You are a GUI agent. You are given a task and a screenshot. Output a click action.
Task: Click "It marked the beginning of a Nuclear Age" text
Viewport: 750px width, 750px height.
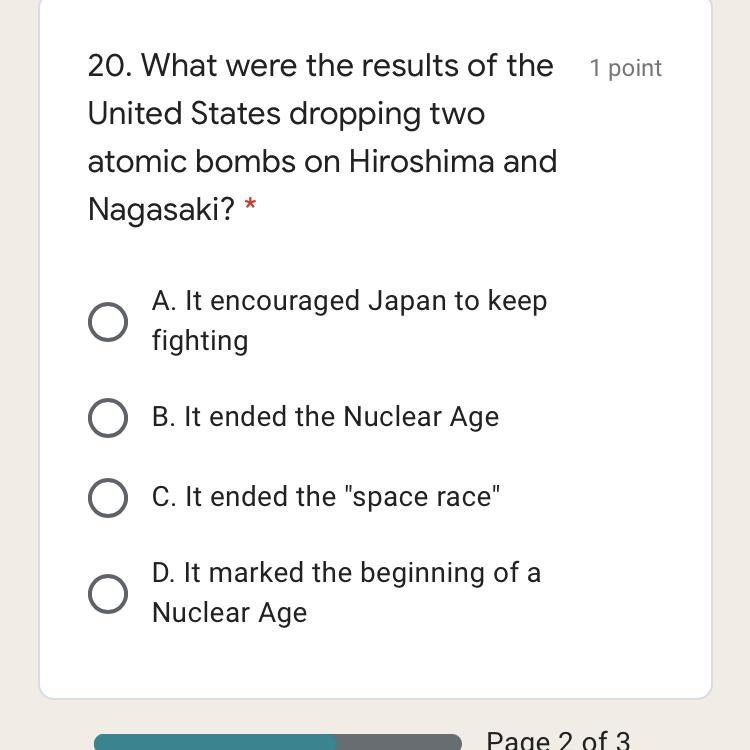(x=346, y=573)
